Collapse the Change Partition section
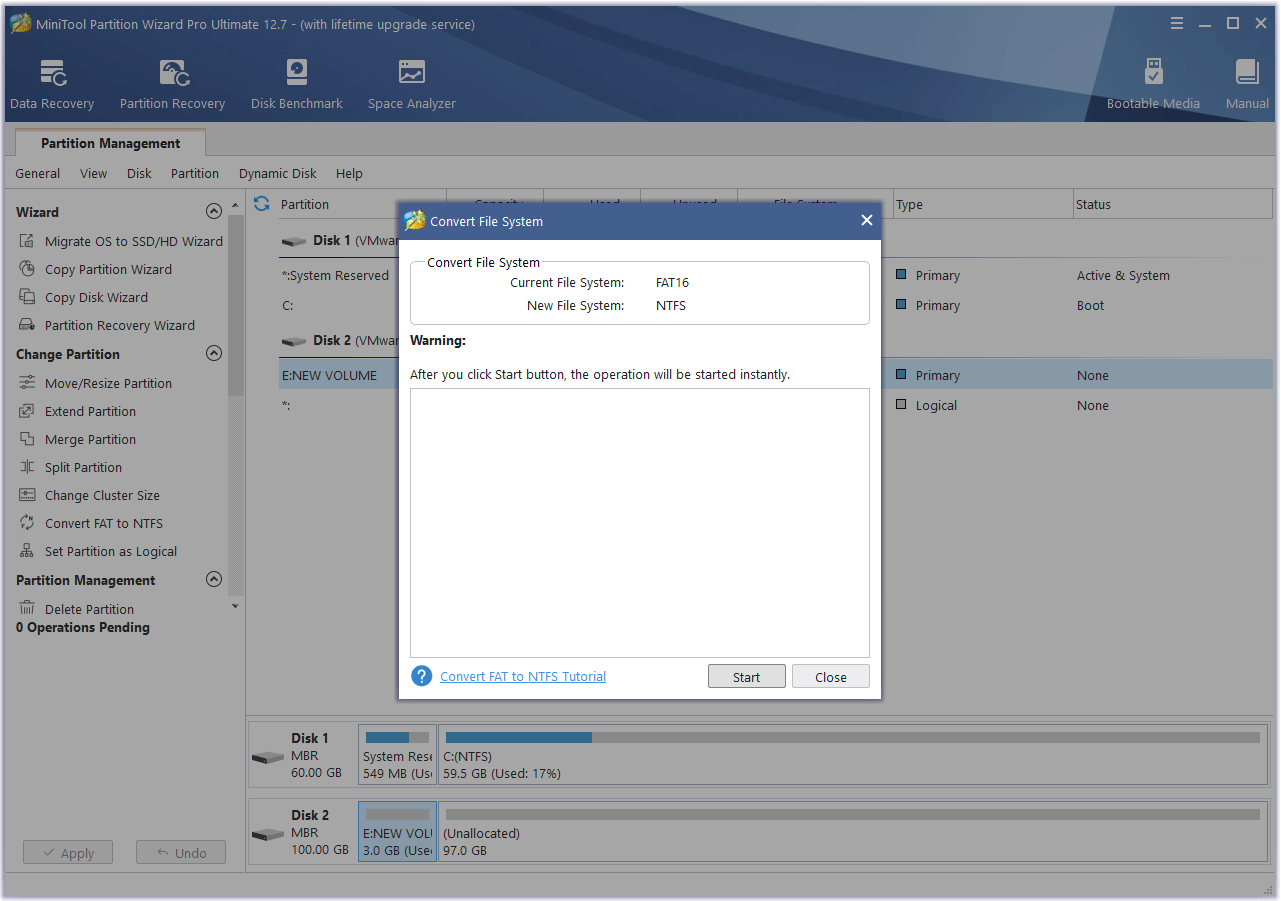Image resolution: width=1281 pixels, height=901 pixels. point(213,354)
